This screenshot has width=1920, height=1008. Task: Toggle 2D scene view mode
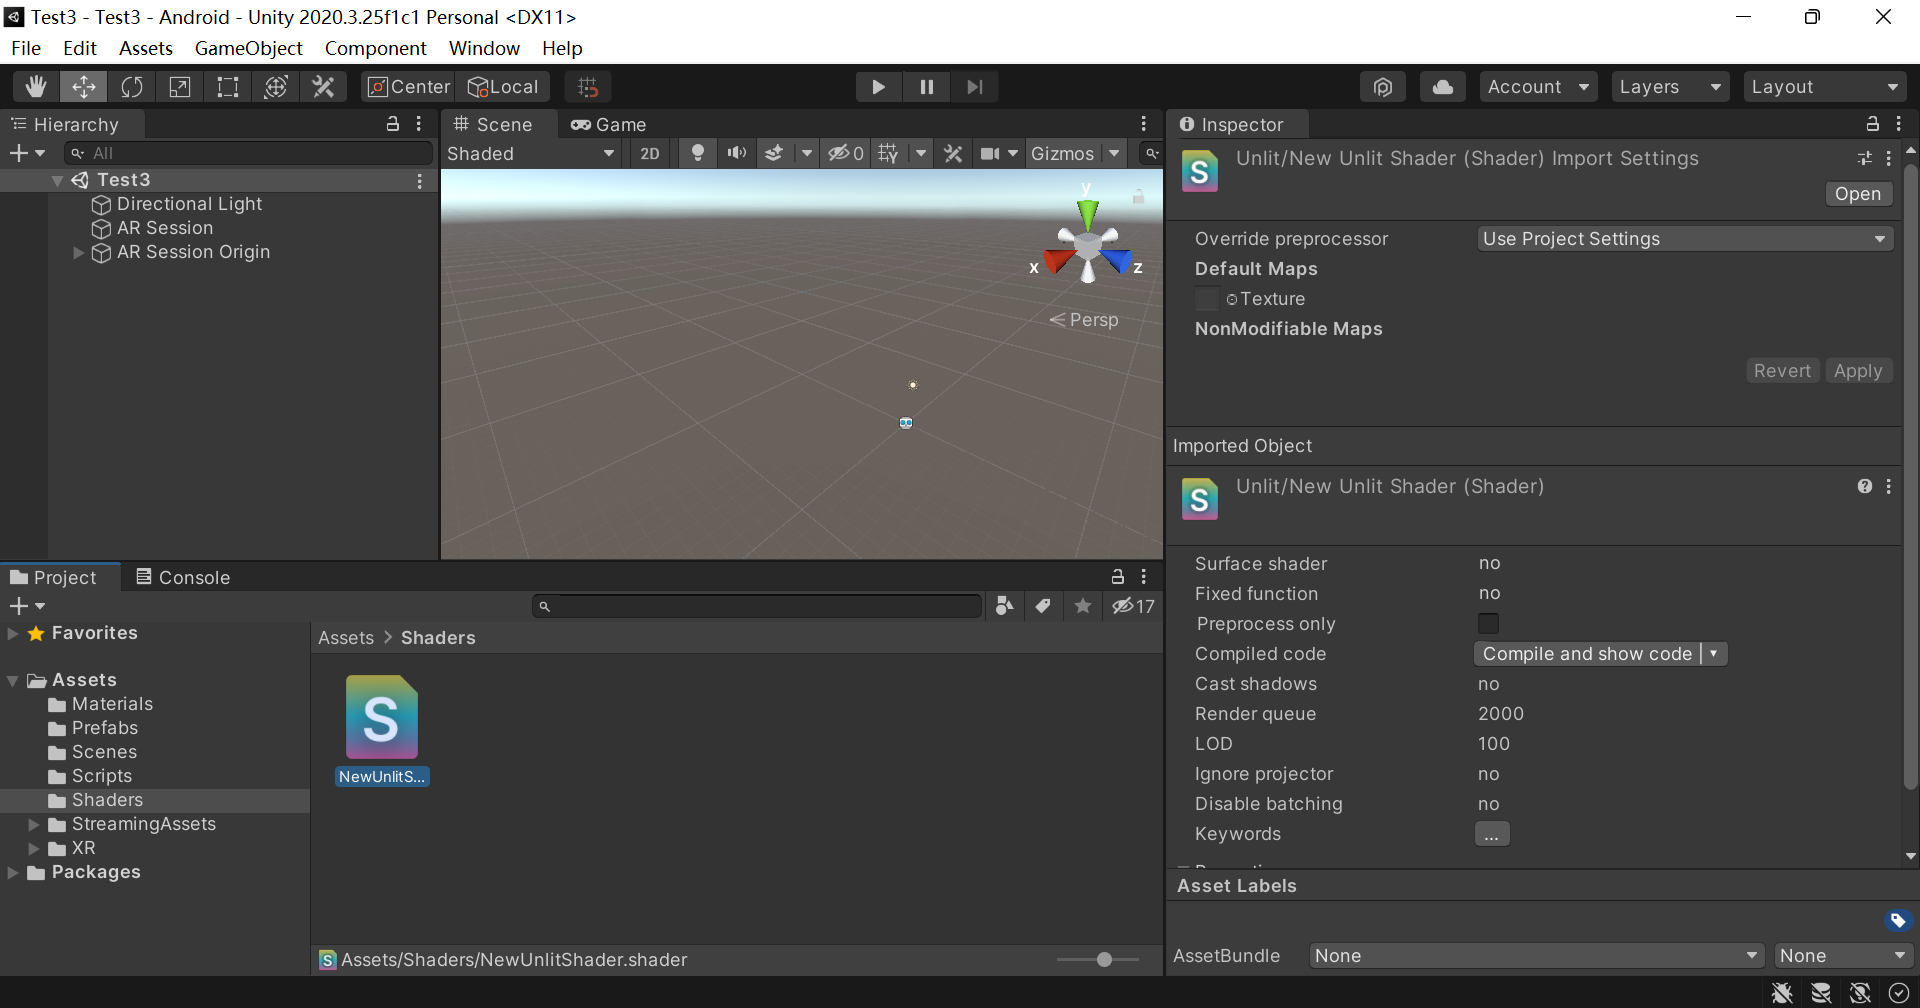(650, 153)
